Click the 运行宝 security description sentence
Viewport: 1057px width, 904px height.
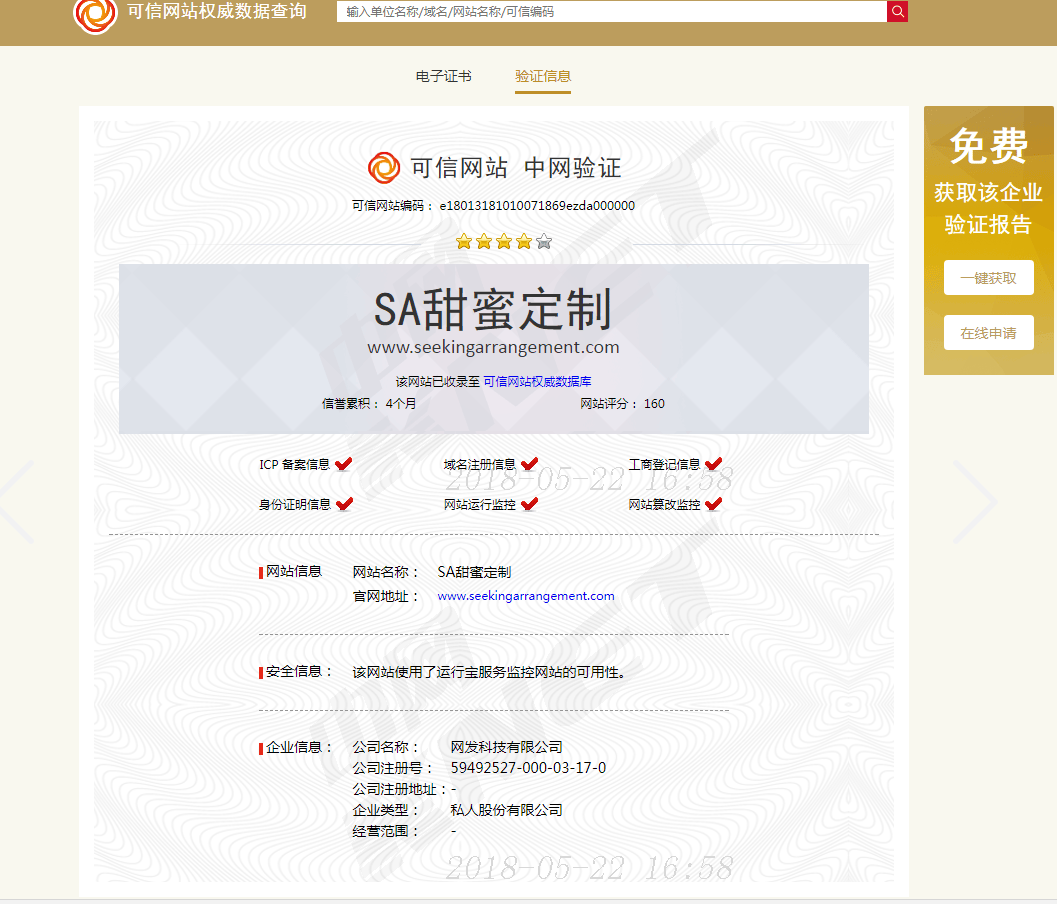[490, 672]
